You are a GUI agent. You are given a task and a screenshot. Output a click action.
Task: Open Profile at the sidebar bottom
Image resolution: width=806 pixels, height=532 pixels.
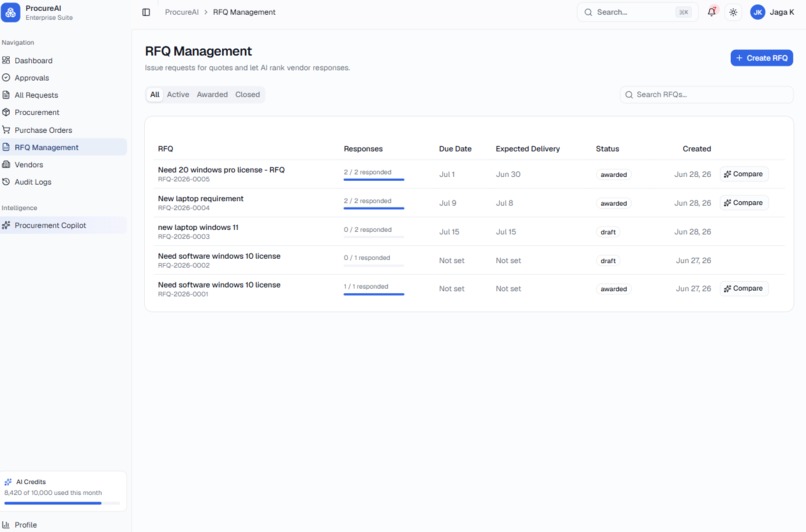[26, 525]
